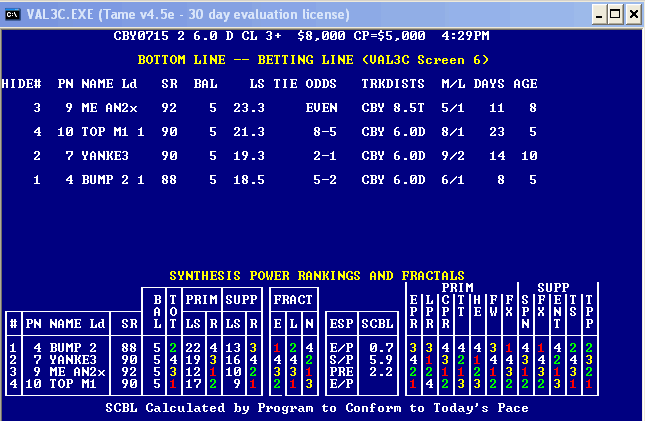The image size is (645, 421).
Task: Click ME AN2x in the rankings table
Action: tap(77, 372)
